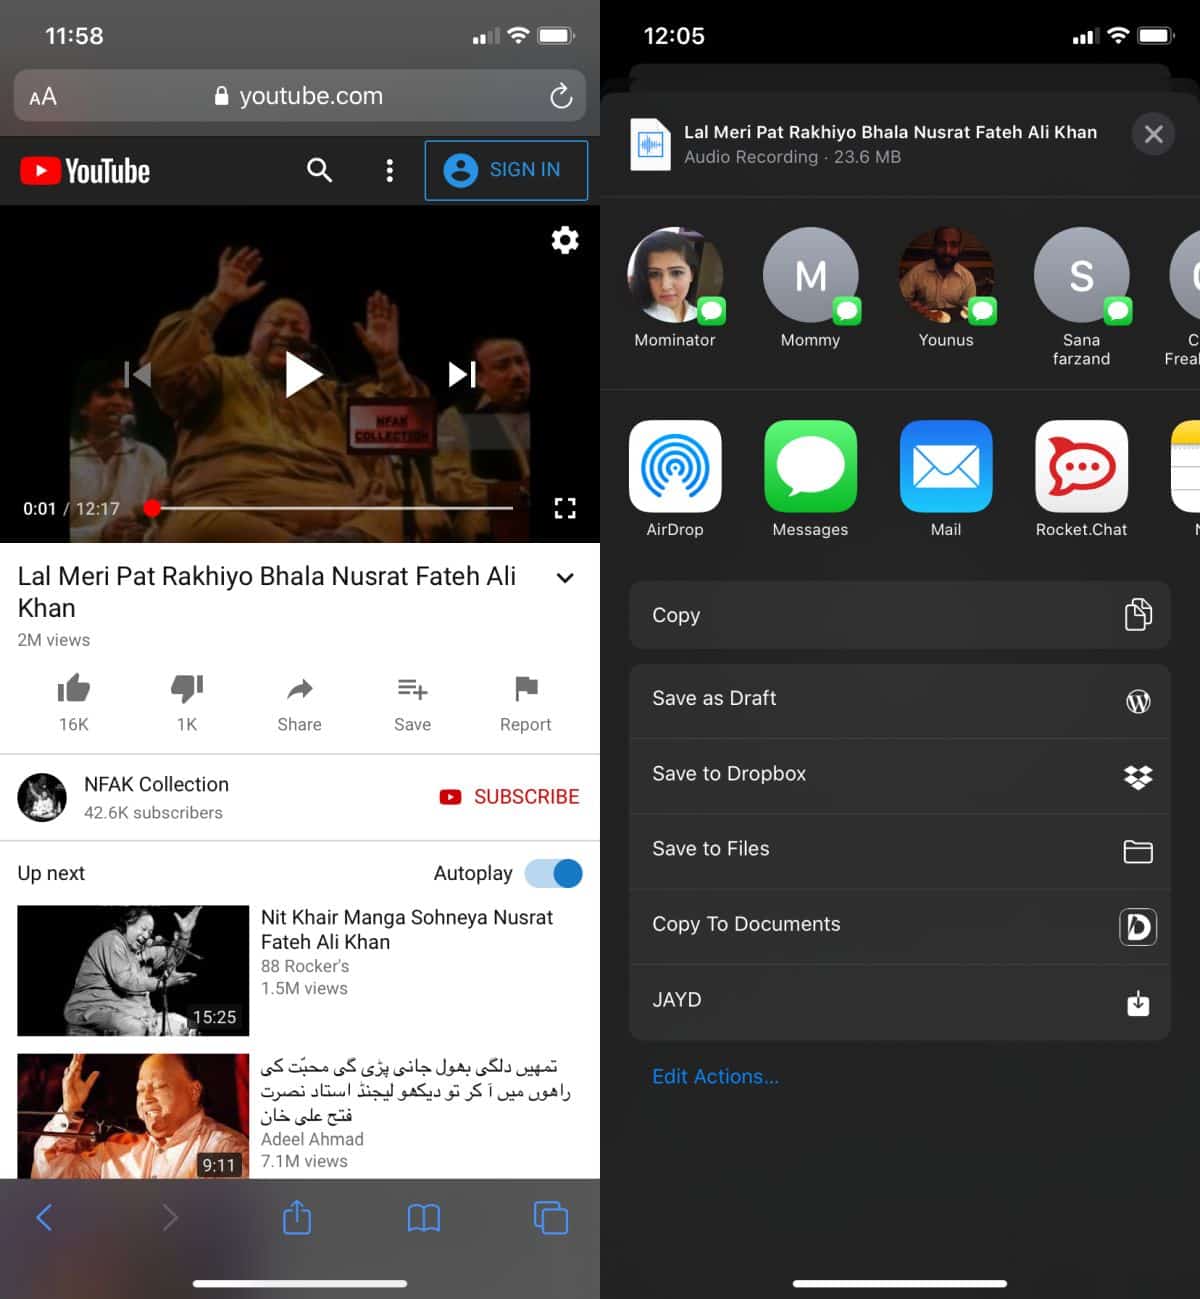The image size is (1200, 1299).
Task: Open the AA page display options
Action: click(x=43, y=96)
